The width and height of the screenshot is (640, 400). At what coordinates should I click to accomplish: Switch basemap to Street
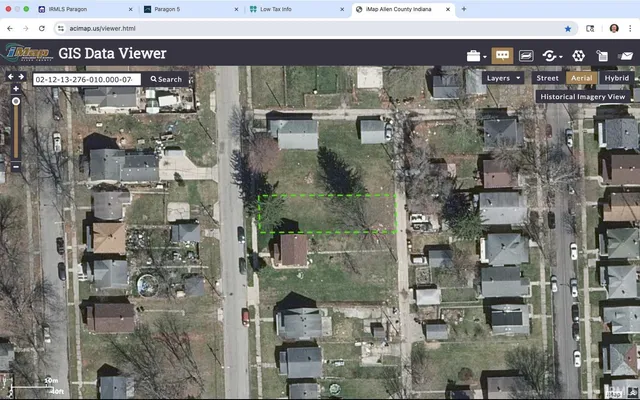[547, 77]
